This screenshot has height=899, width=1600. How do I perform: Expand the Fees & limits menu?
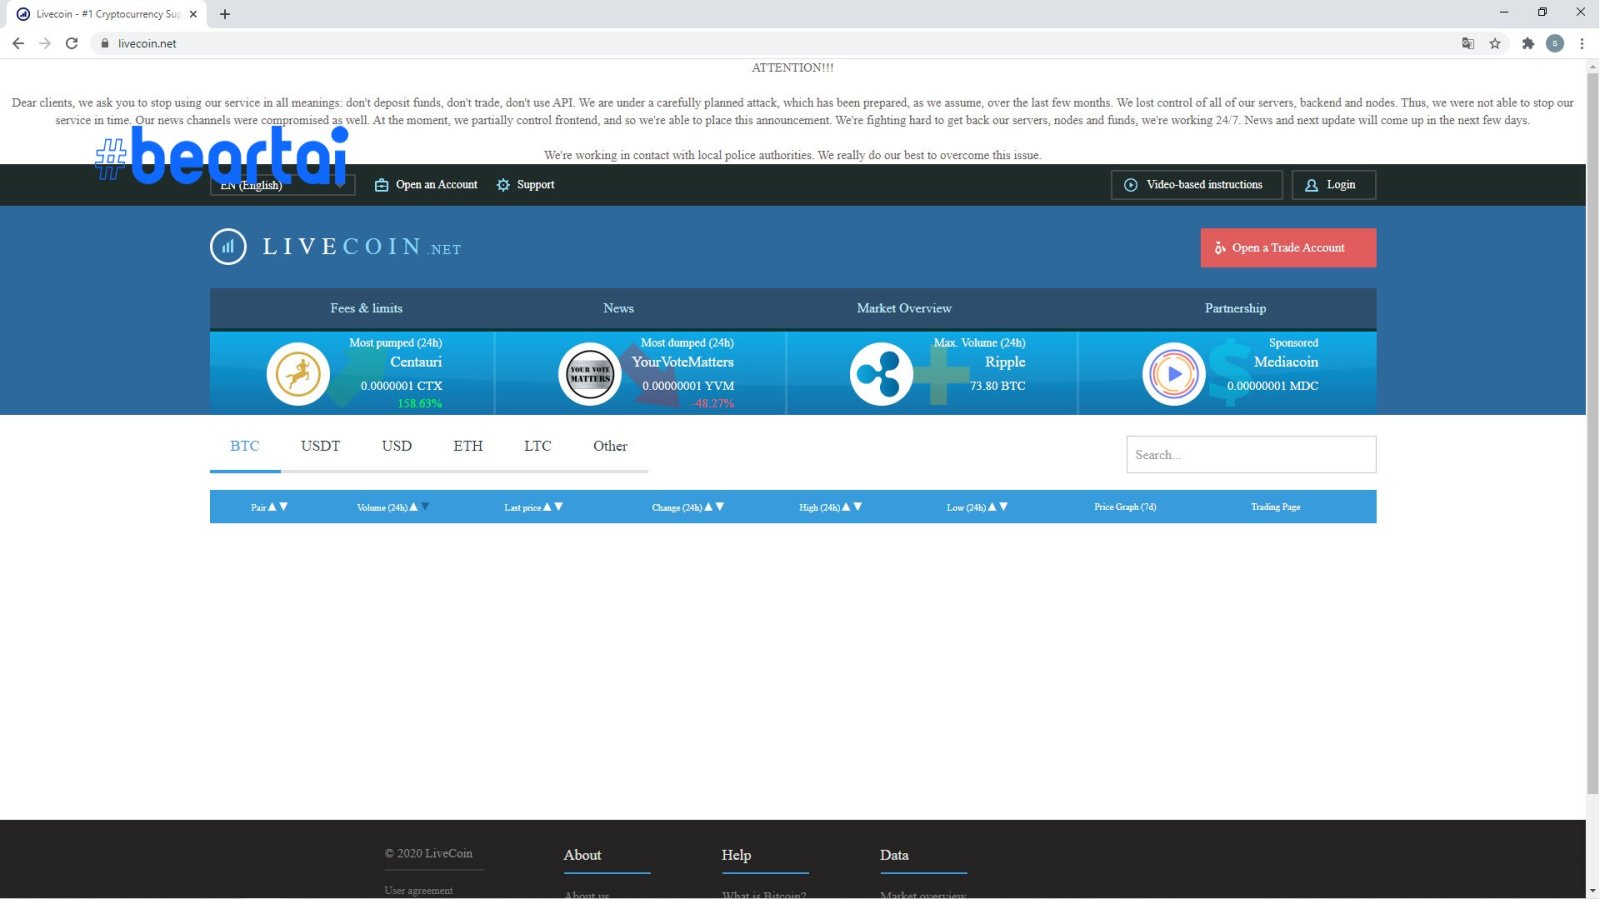click(x=366, y=308)
